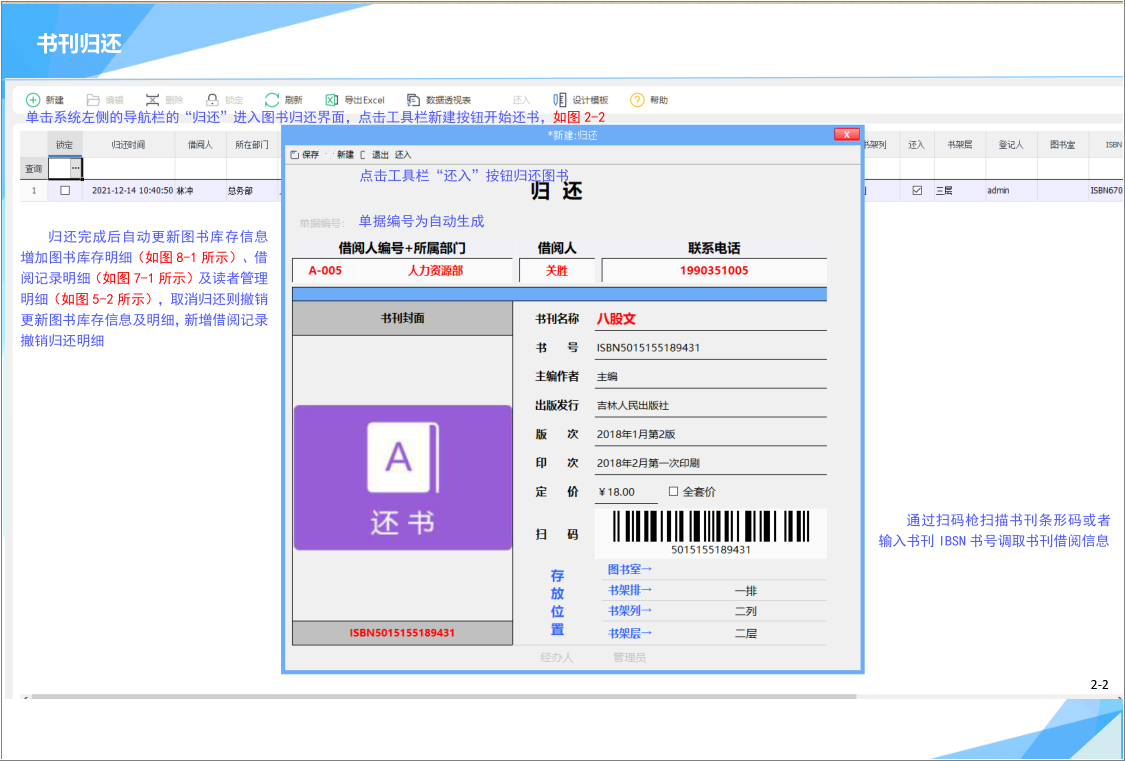Close the 新建:归还 dialog with red X

click(x=847, y=135)
